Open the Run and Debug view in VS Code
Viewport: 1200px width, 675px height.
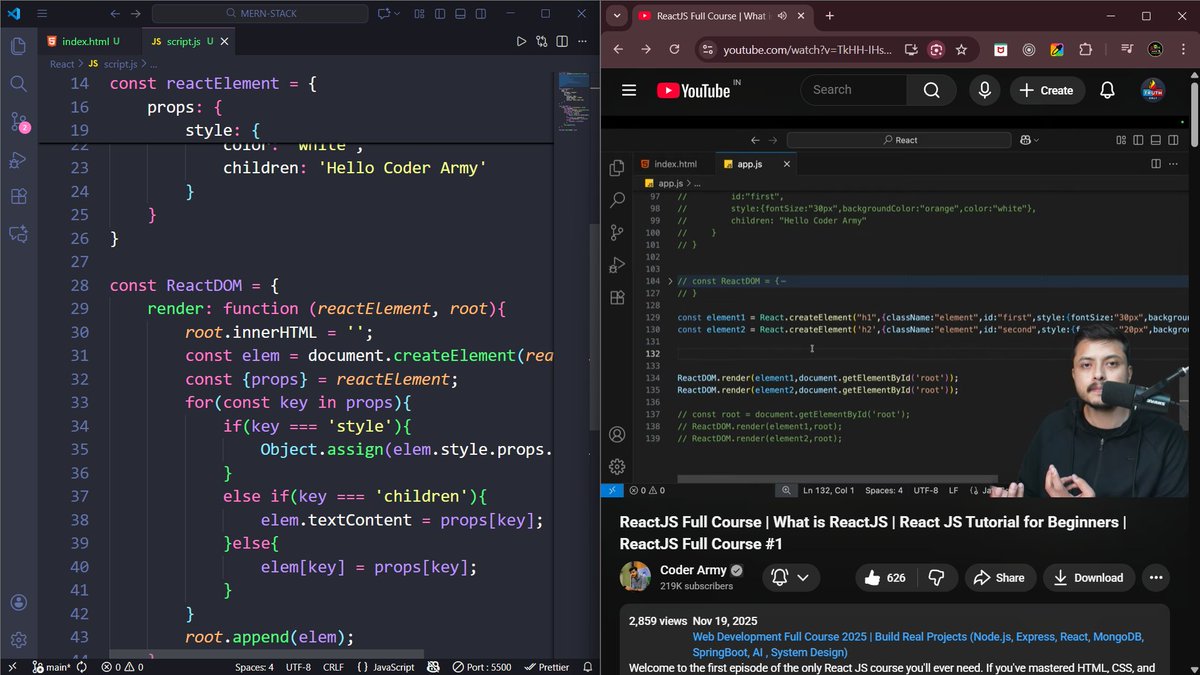click(x=18, y=159)
